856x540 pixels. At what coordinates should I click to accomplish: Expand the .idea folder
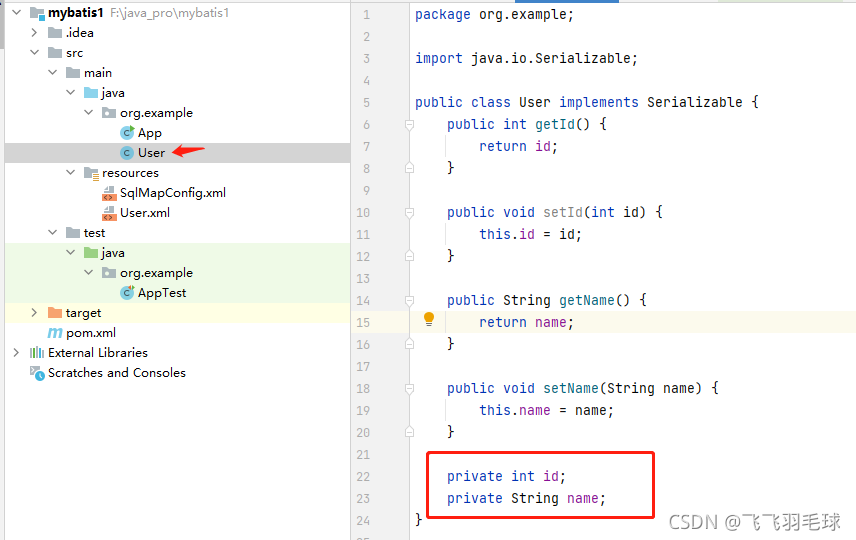(x=34, y=32)
